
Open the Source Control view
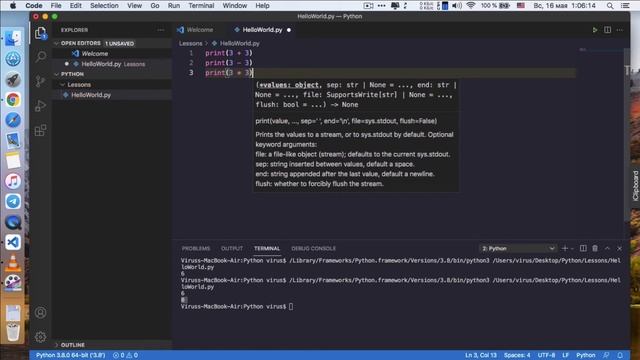pos(40,81)
